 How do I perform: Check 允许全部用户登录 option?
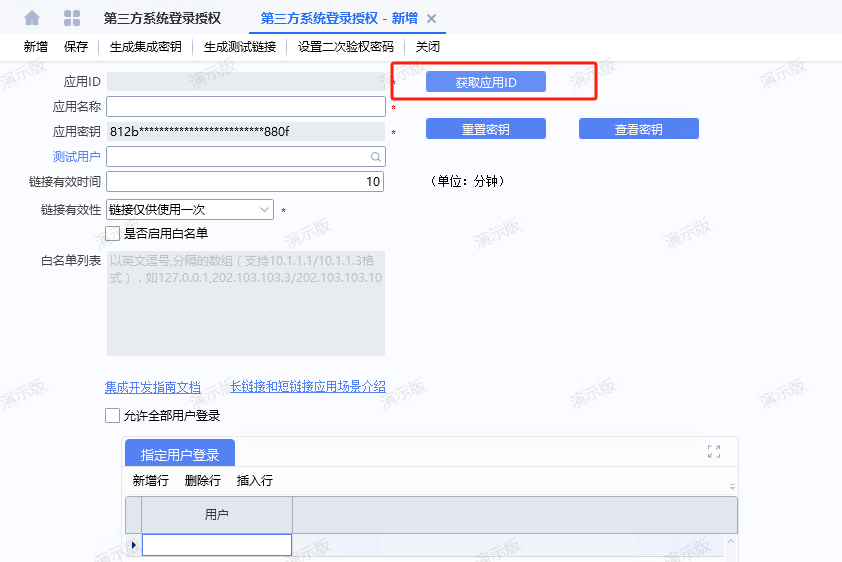[x=112, y=415]
